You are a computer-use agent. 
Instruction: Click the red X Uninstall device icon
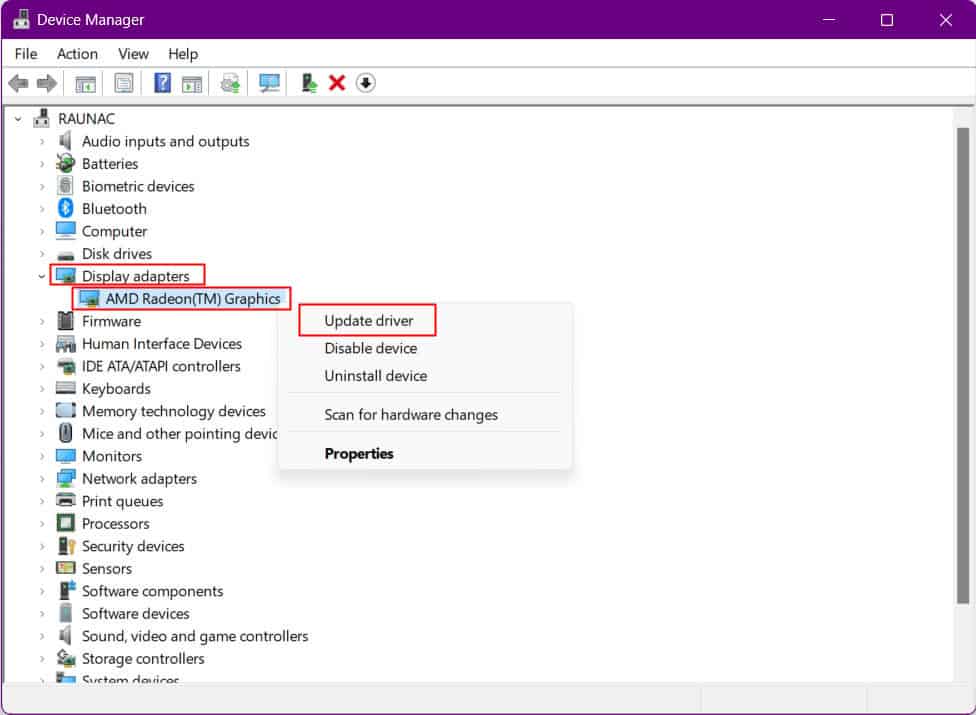tap(337, 83)
